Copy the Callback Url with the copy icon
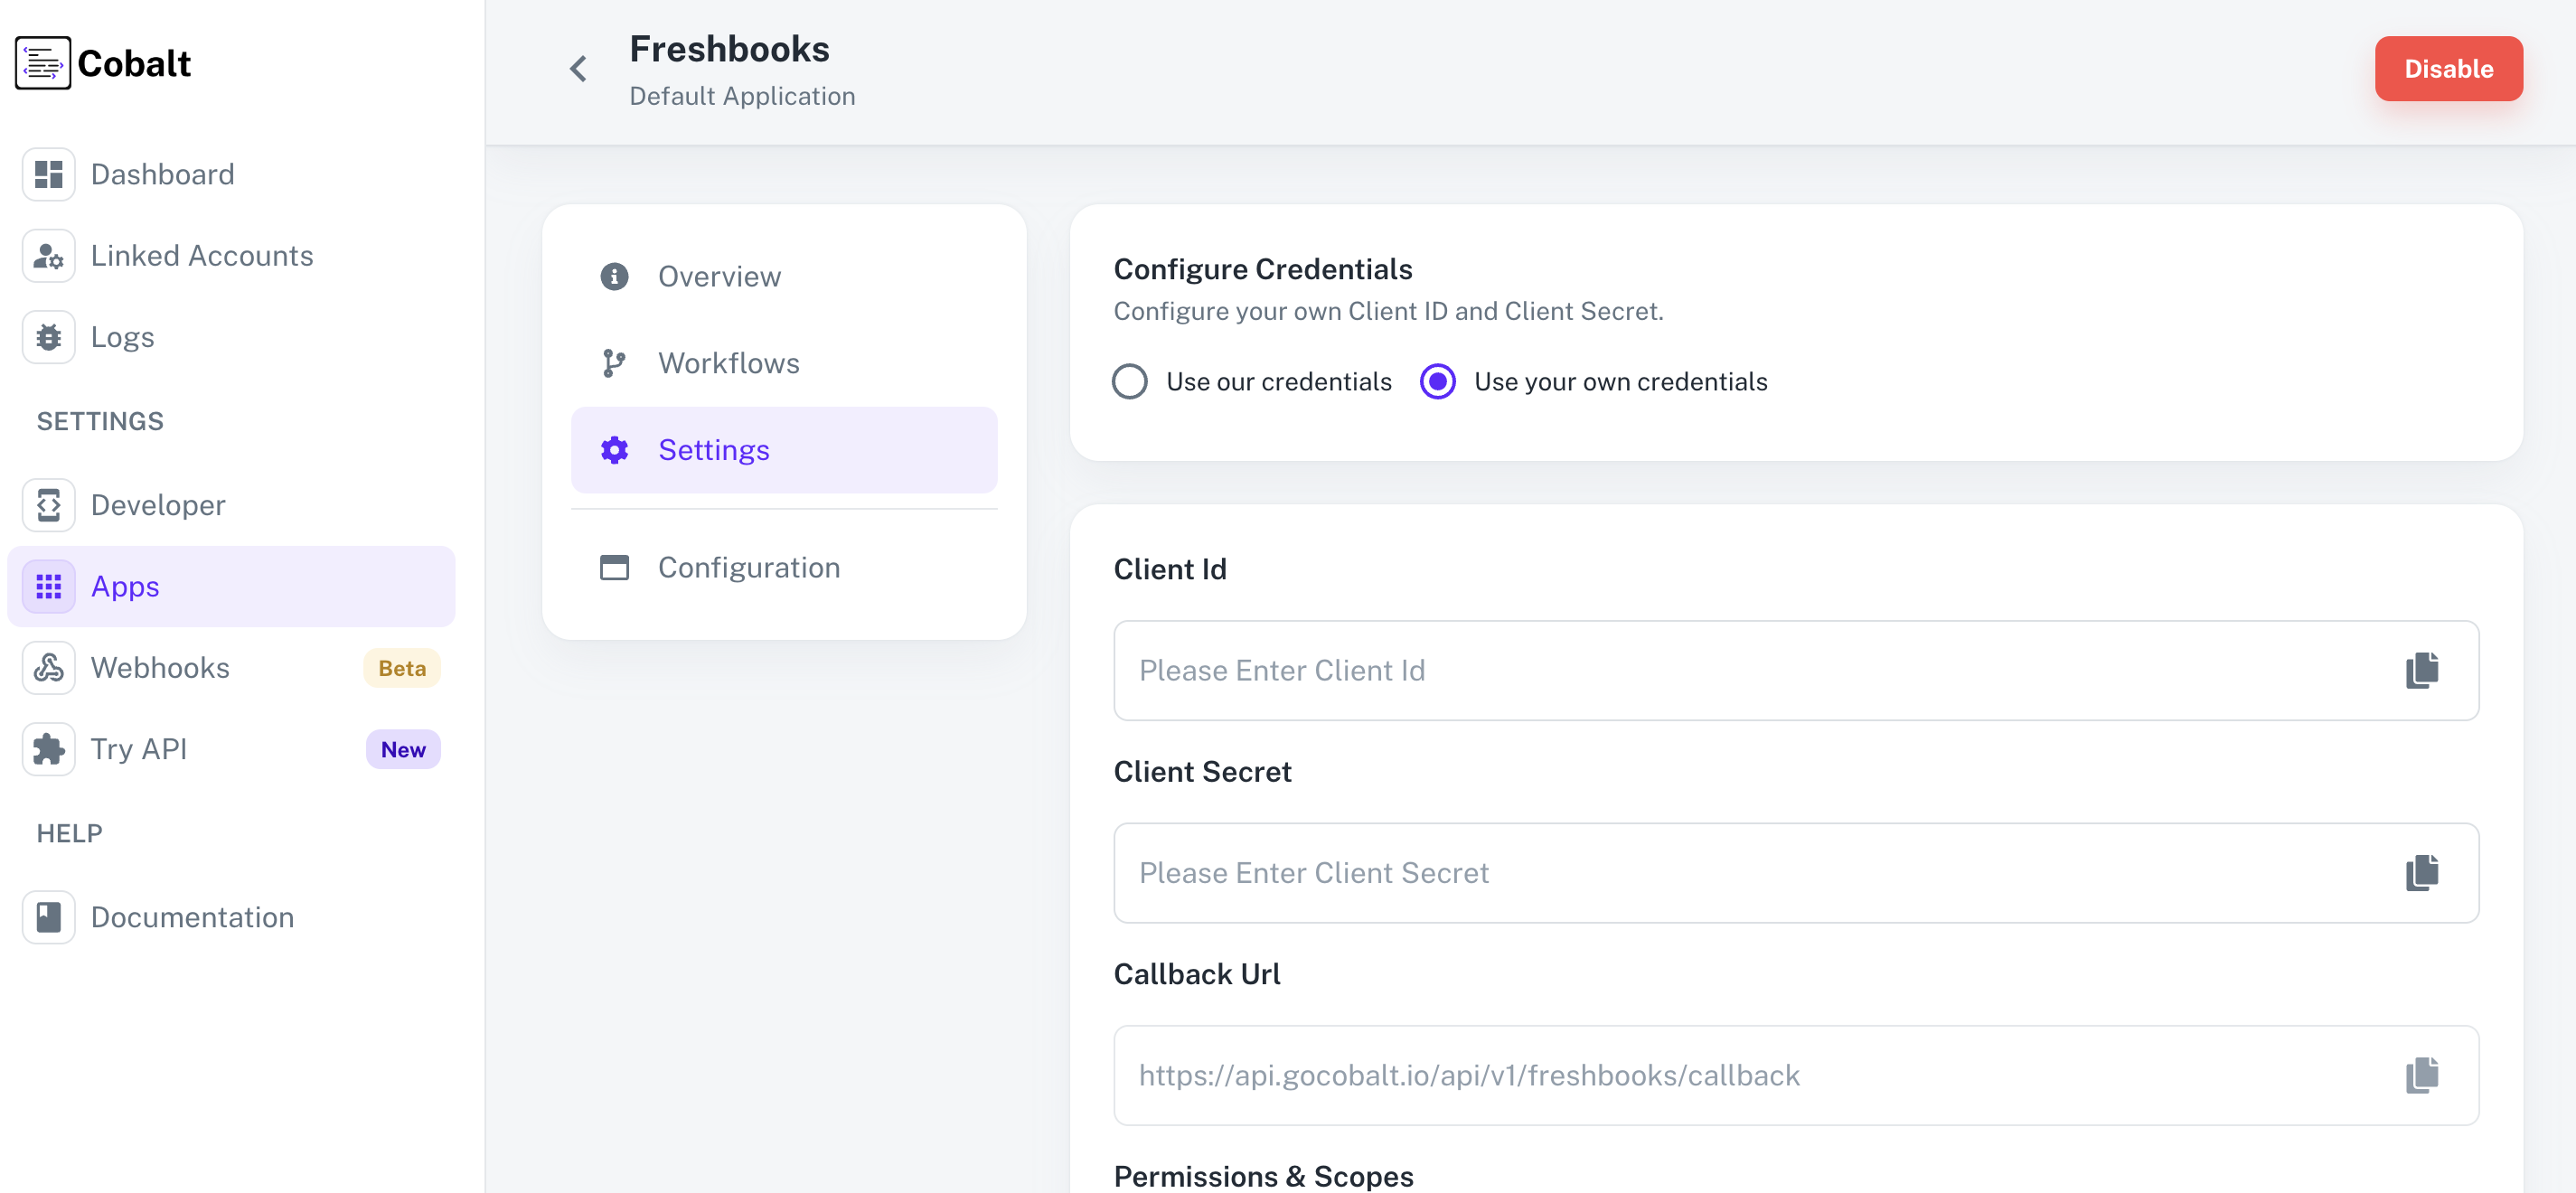This screenshot has height=1193, width=2576. [2421, 1075]
